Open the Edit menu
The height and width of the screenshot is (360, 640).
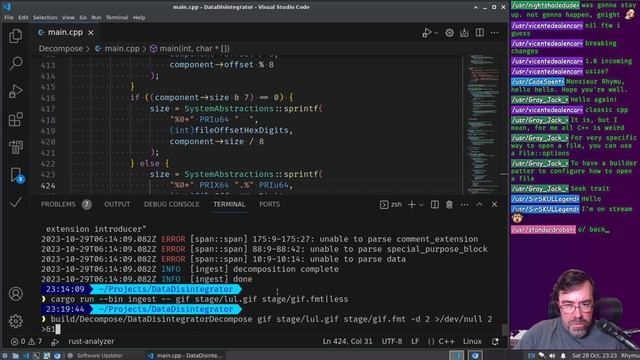tap(23, 18)
